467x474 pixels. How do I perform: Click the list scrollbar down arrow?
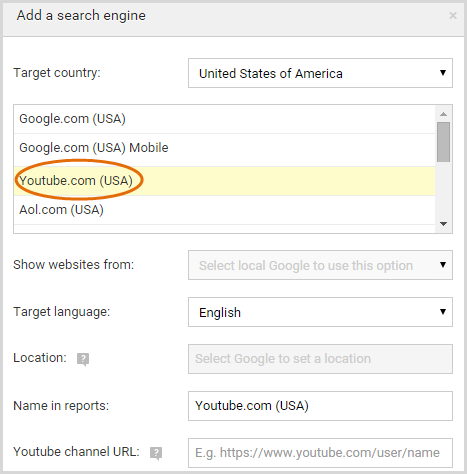(443, 224)
